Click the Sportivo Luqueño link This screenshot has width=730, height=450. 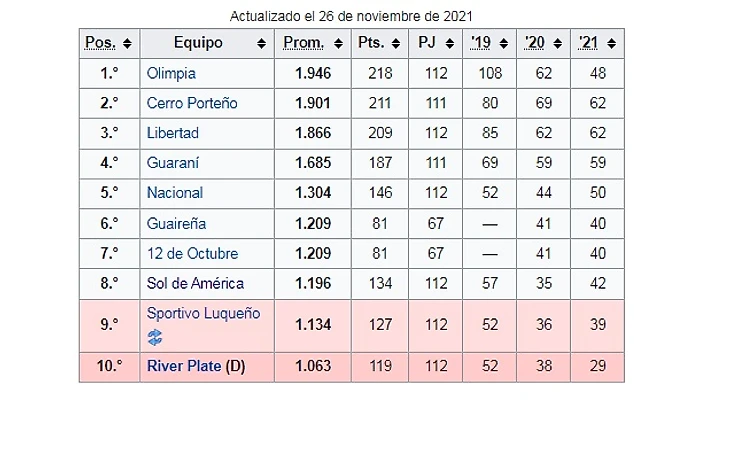(x=203, y=313)
